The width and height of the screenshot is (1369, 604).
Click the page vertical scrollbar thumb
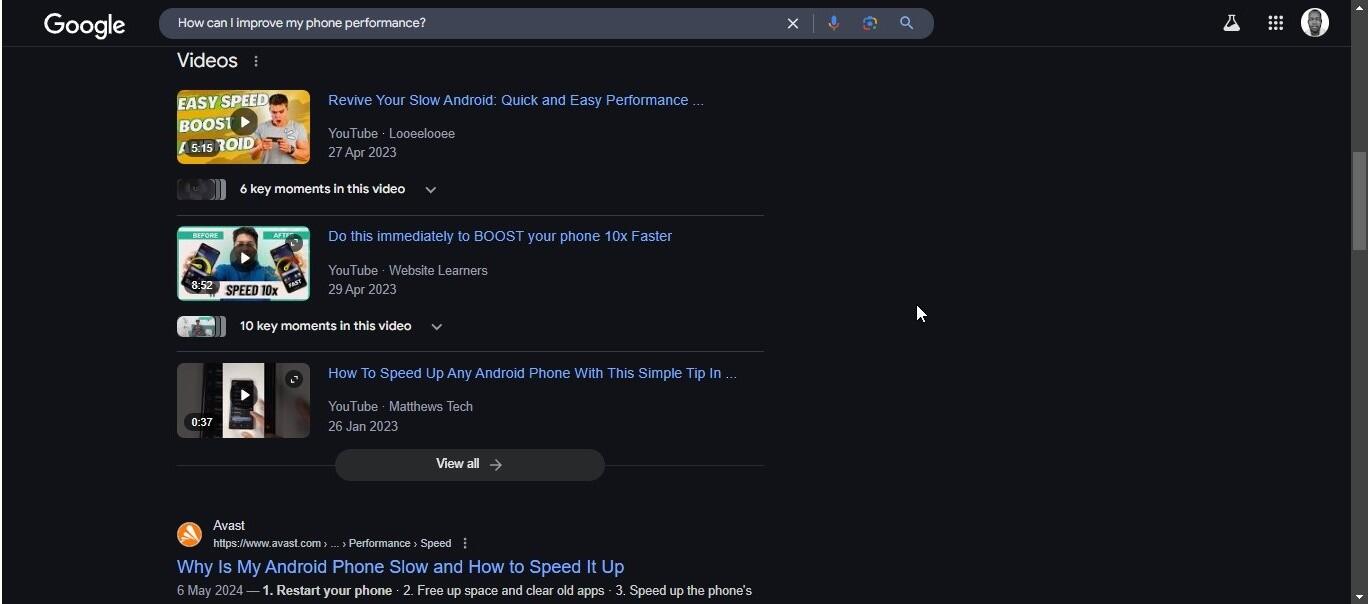point(1359,200)
